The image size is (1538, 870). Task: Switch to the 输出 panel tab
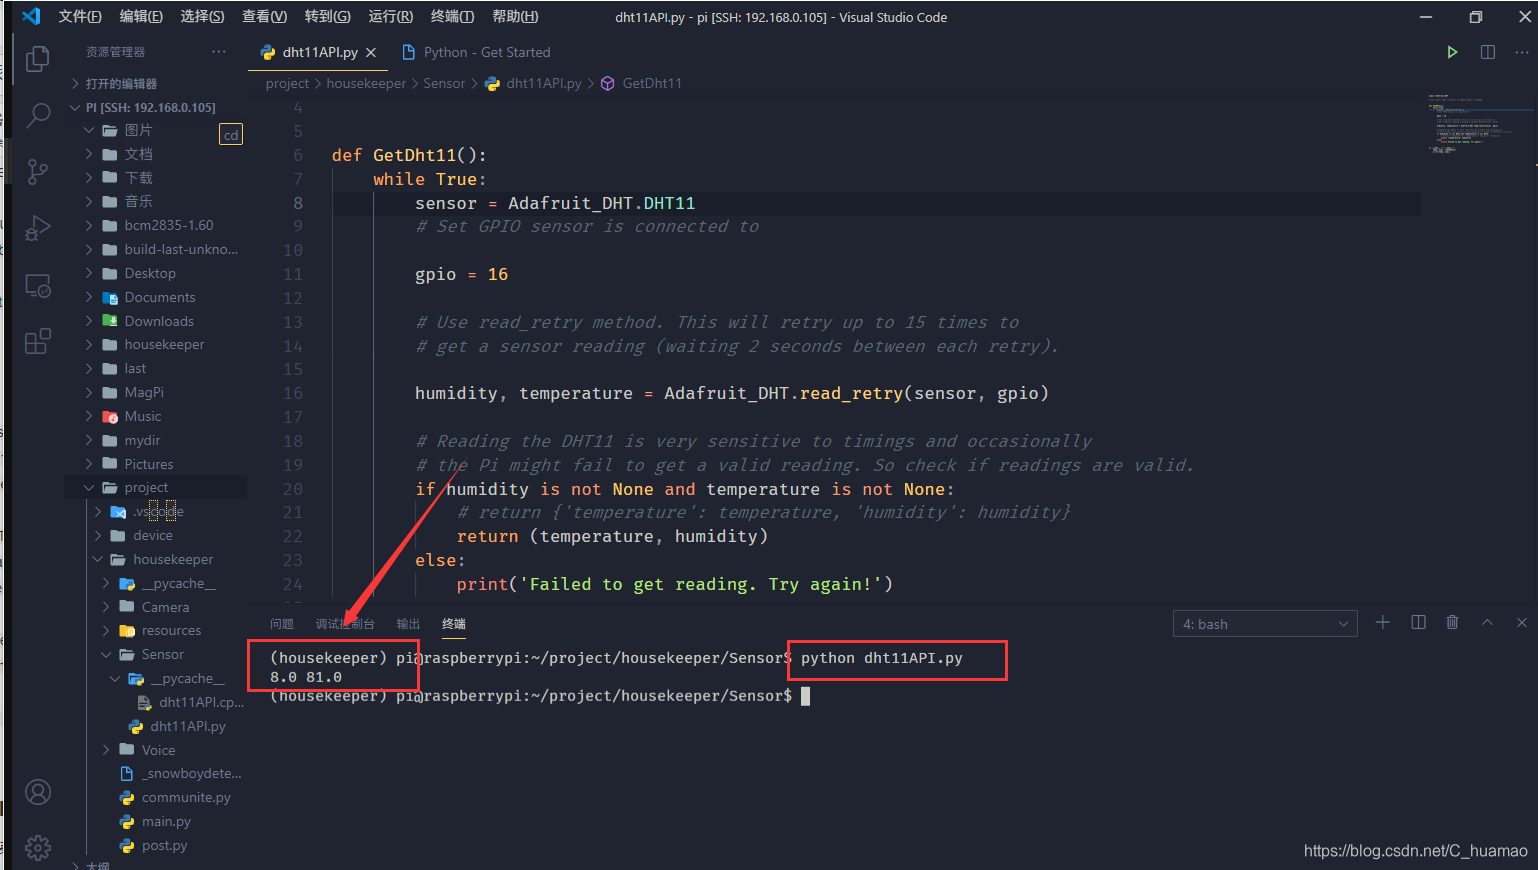[x=408, y=624]
